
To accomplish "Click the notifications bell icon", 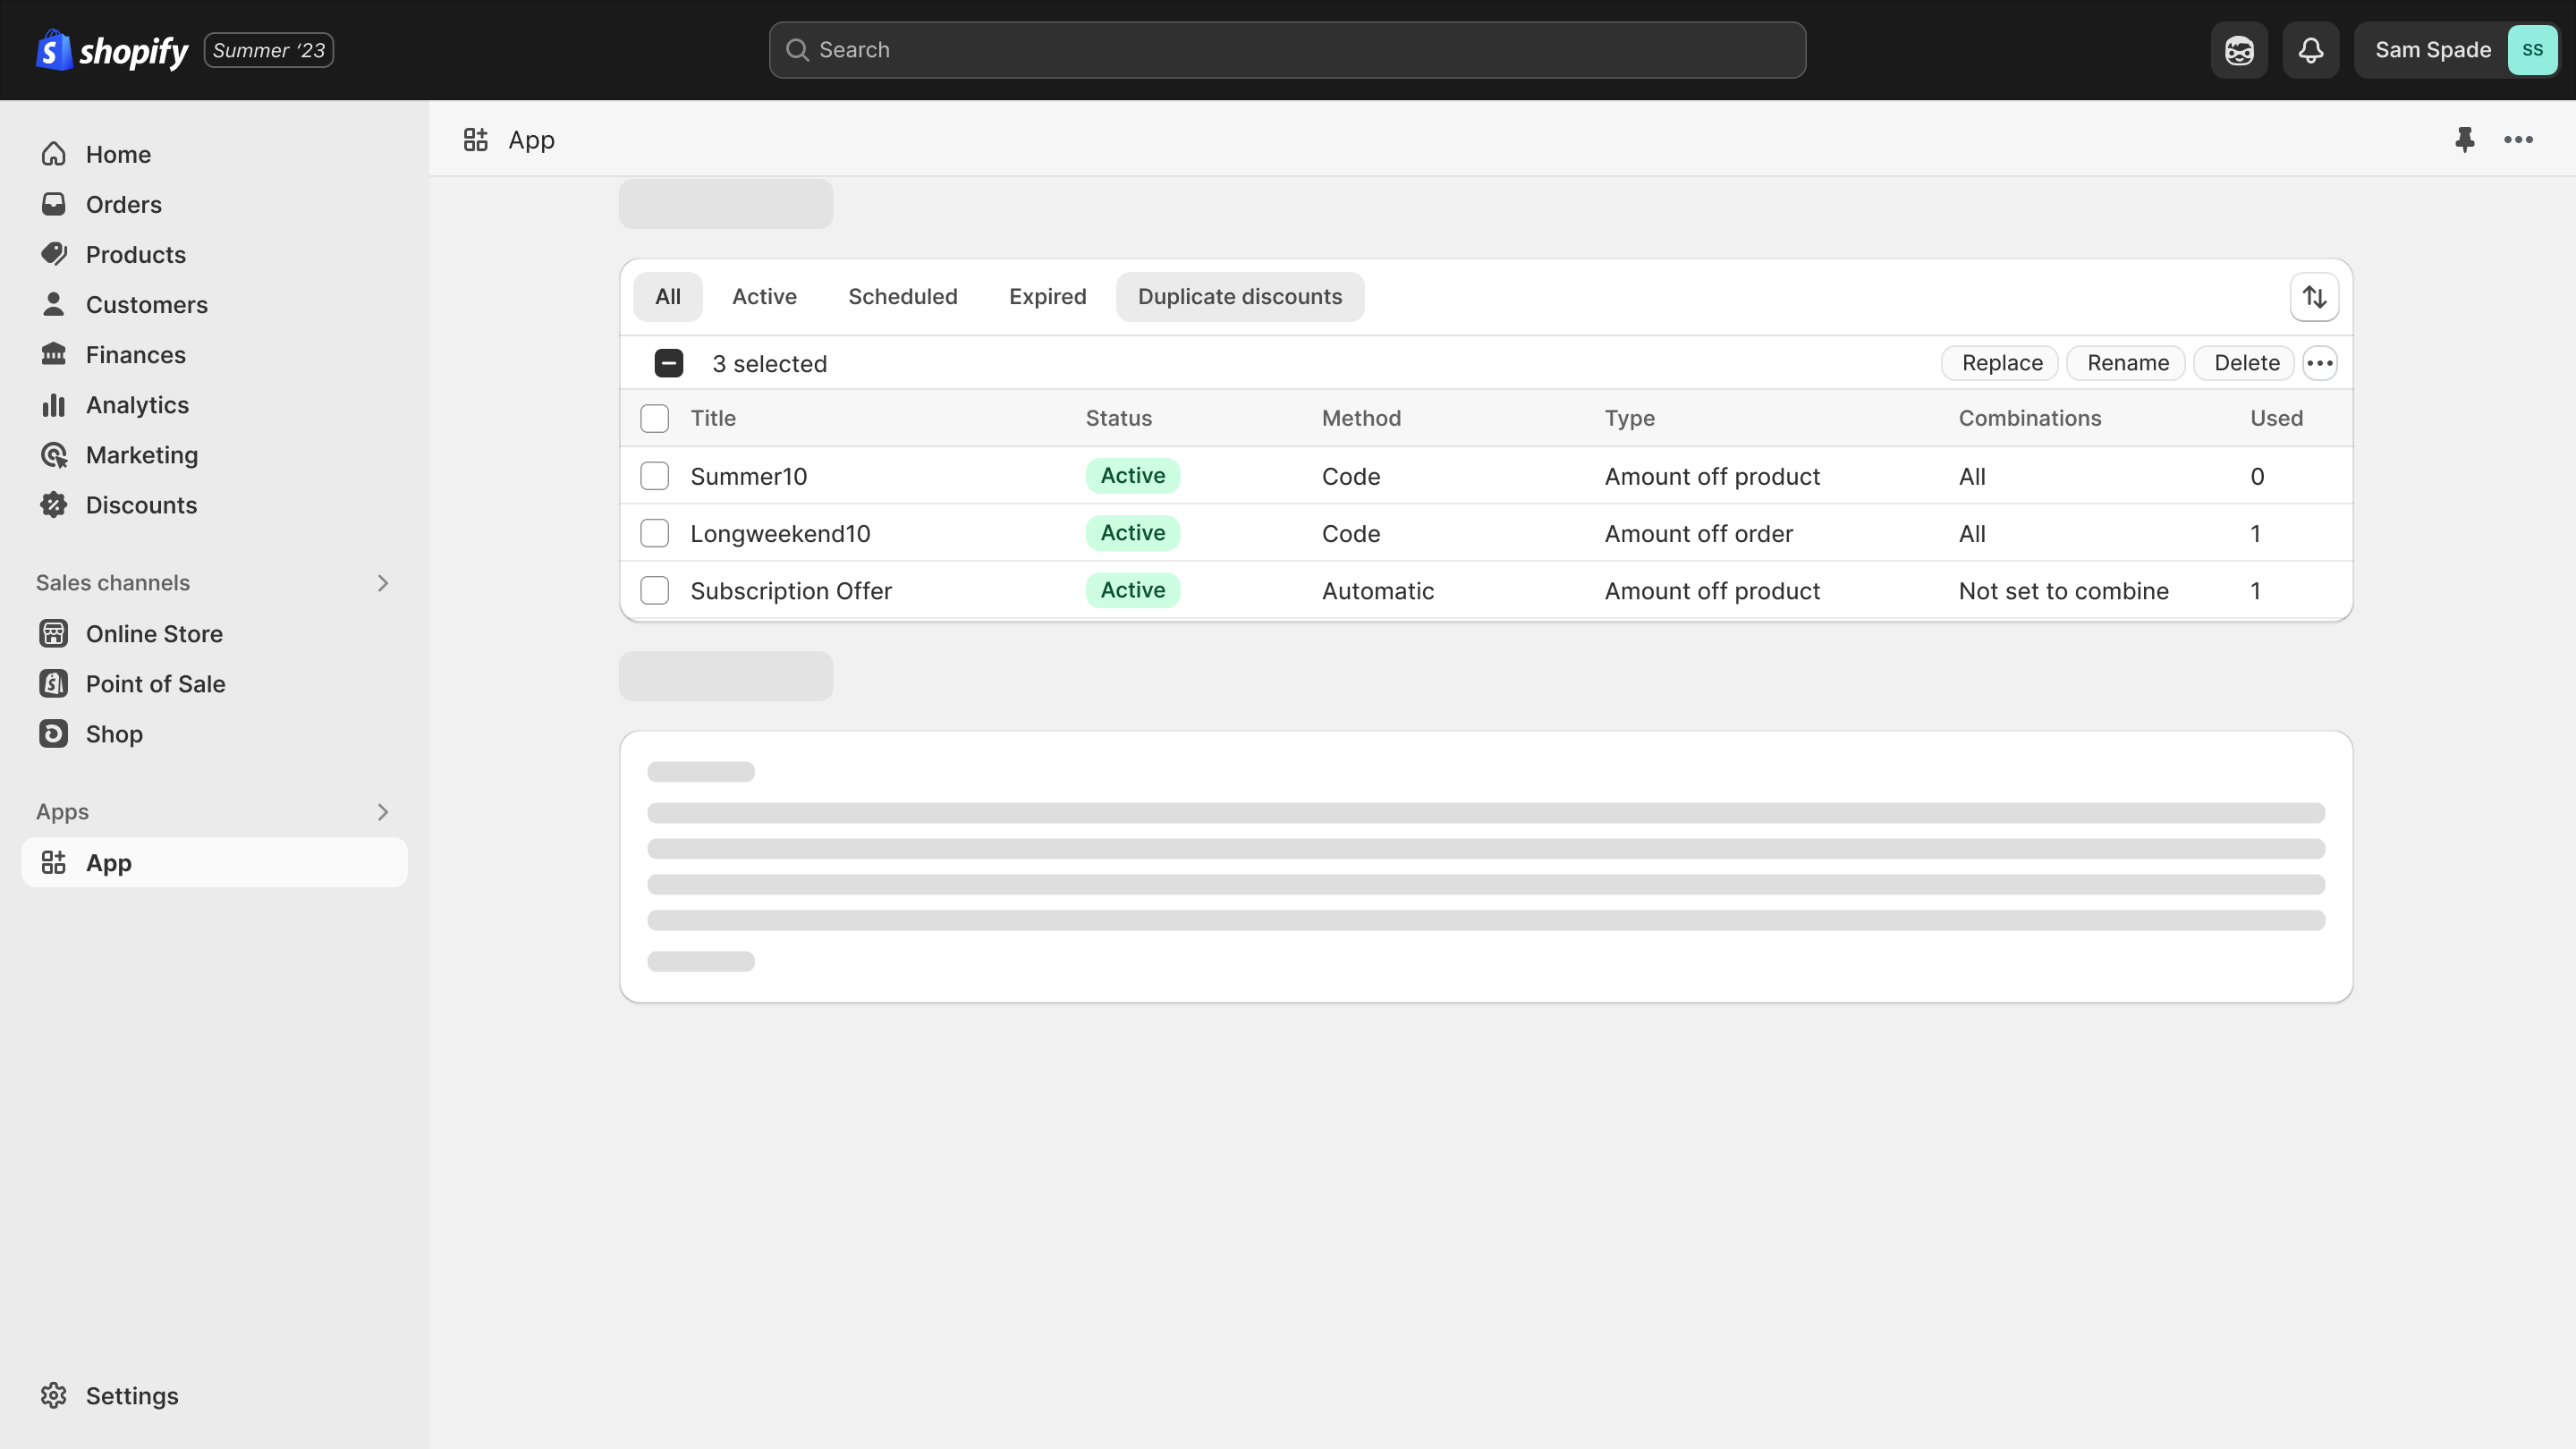I will pos(2311,50).
